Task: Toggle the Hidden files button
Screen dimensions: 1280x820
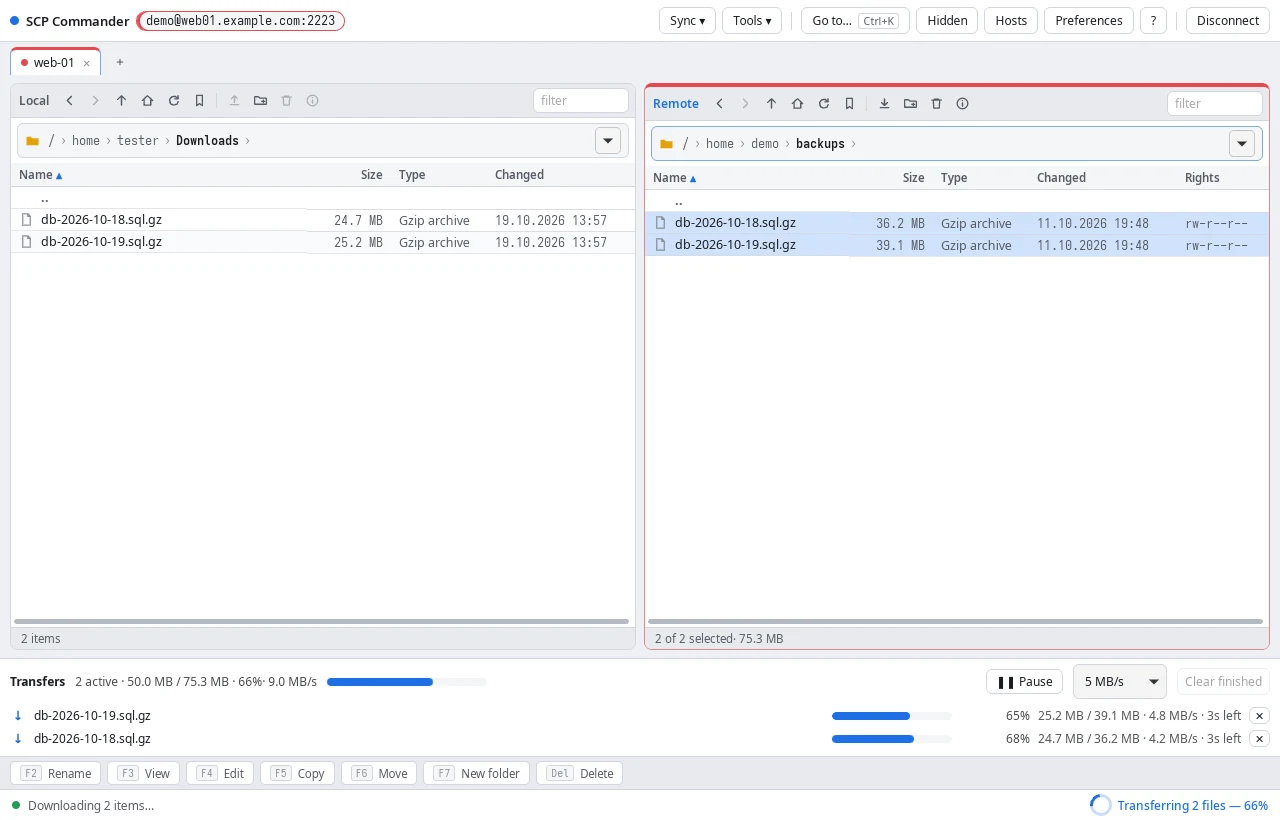Action: [947, 21]
